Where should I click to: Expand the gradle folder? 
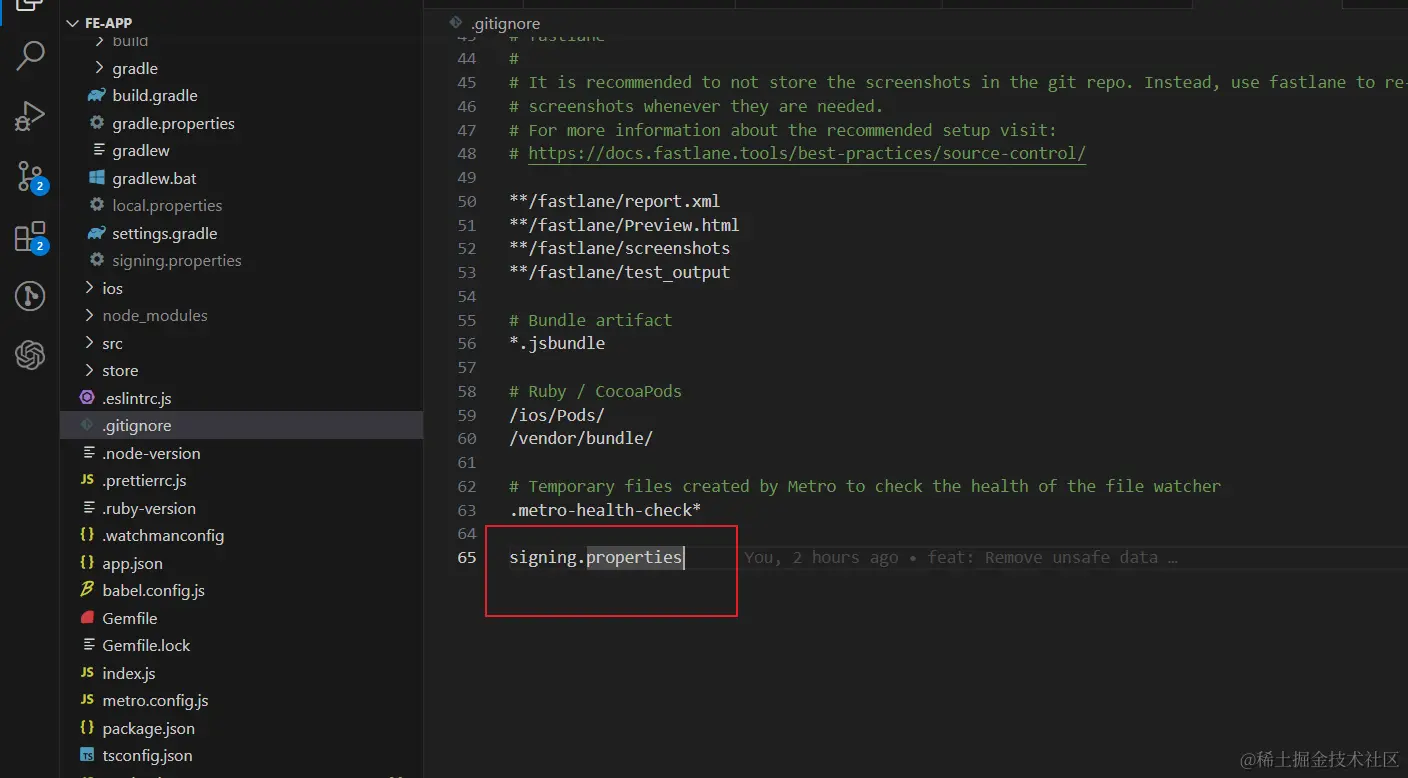pyautogui.click(x=99, y=68)
